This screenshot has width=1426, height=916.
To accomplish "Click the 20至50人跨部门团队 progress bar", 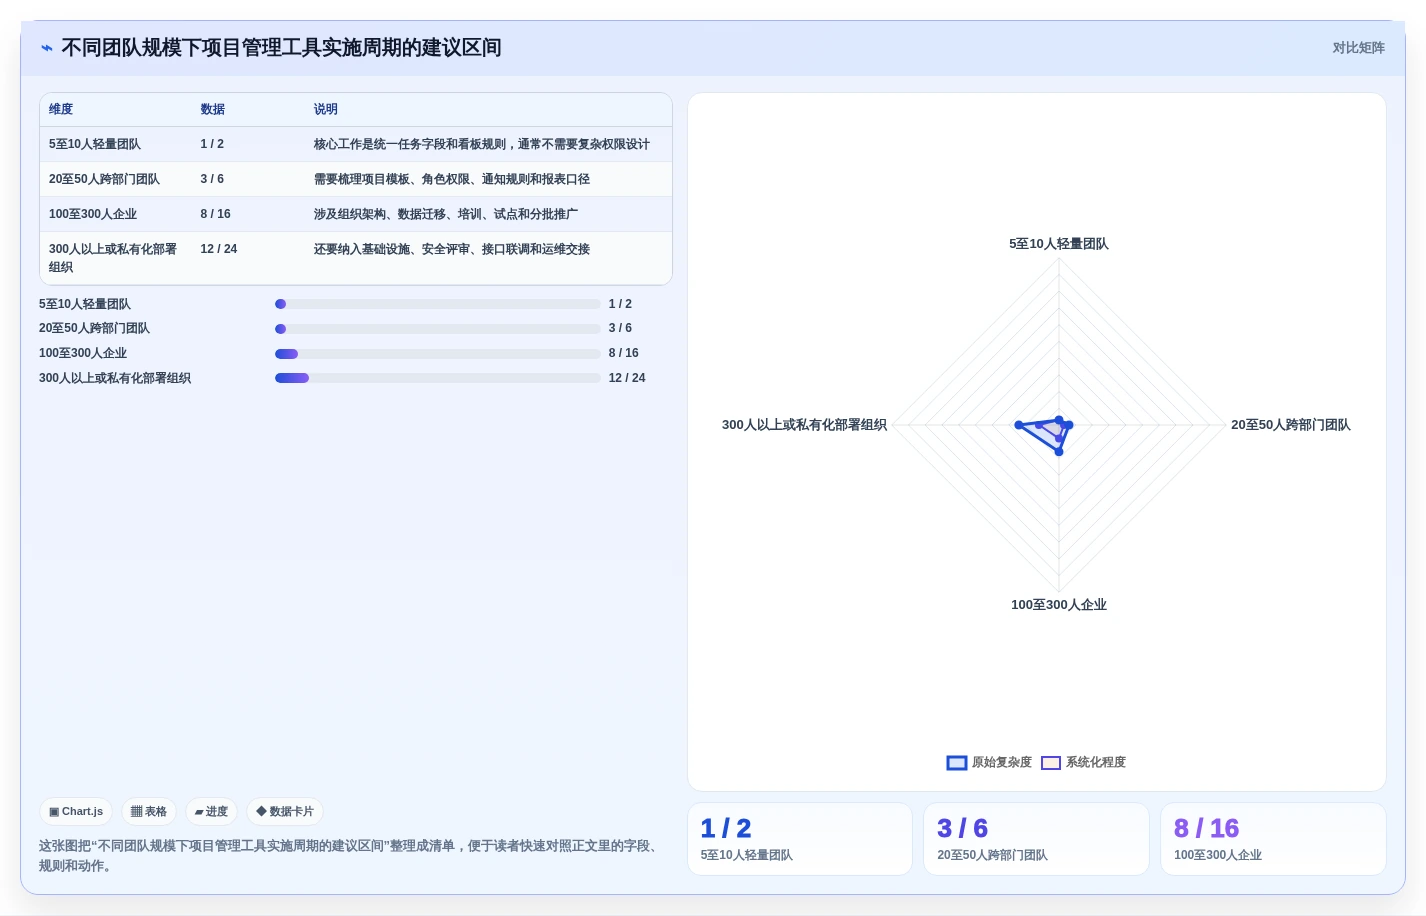I will coord(438,329).
